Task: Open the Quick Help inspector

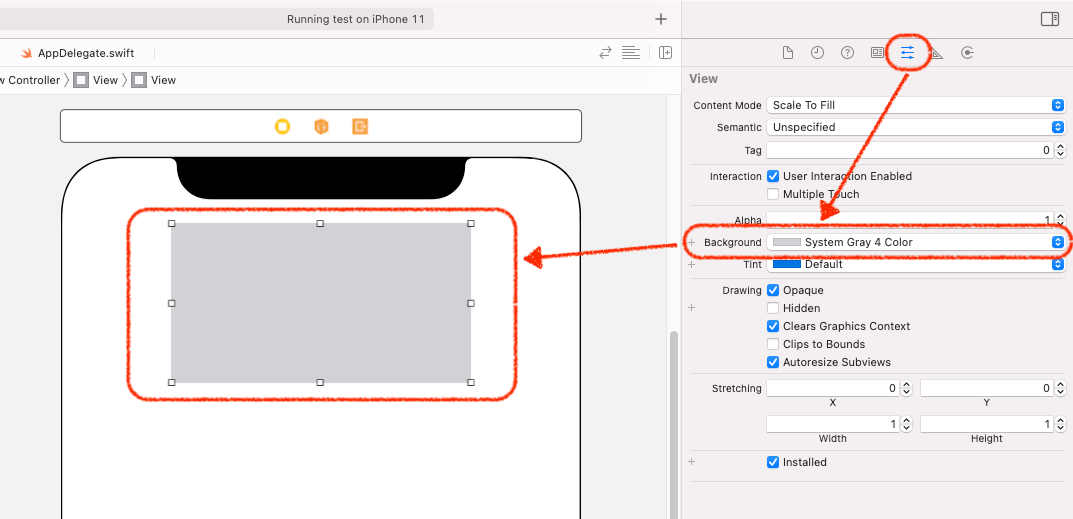Action: click(847, 53)
